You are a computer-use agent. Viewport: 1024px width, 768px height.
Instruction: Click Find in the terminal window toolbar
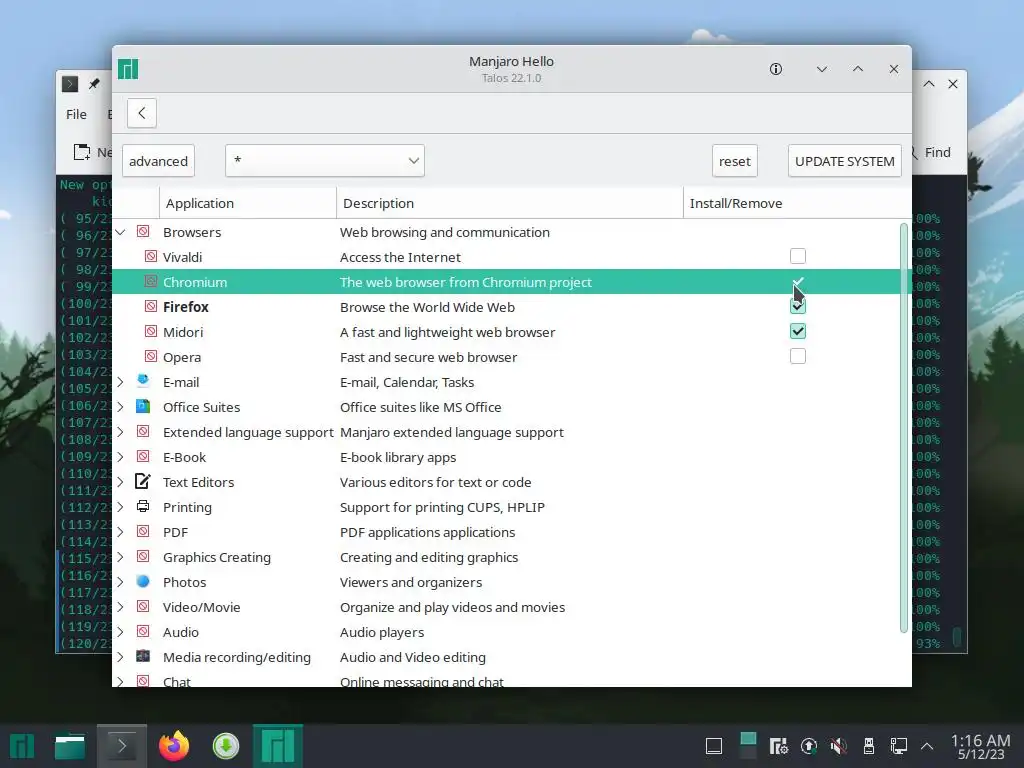click(931, 152)
